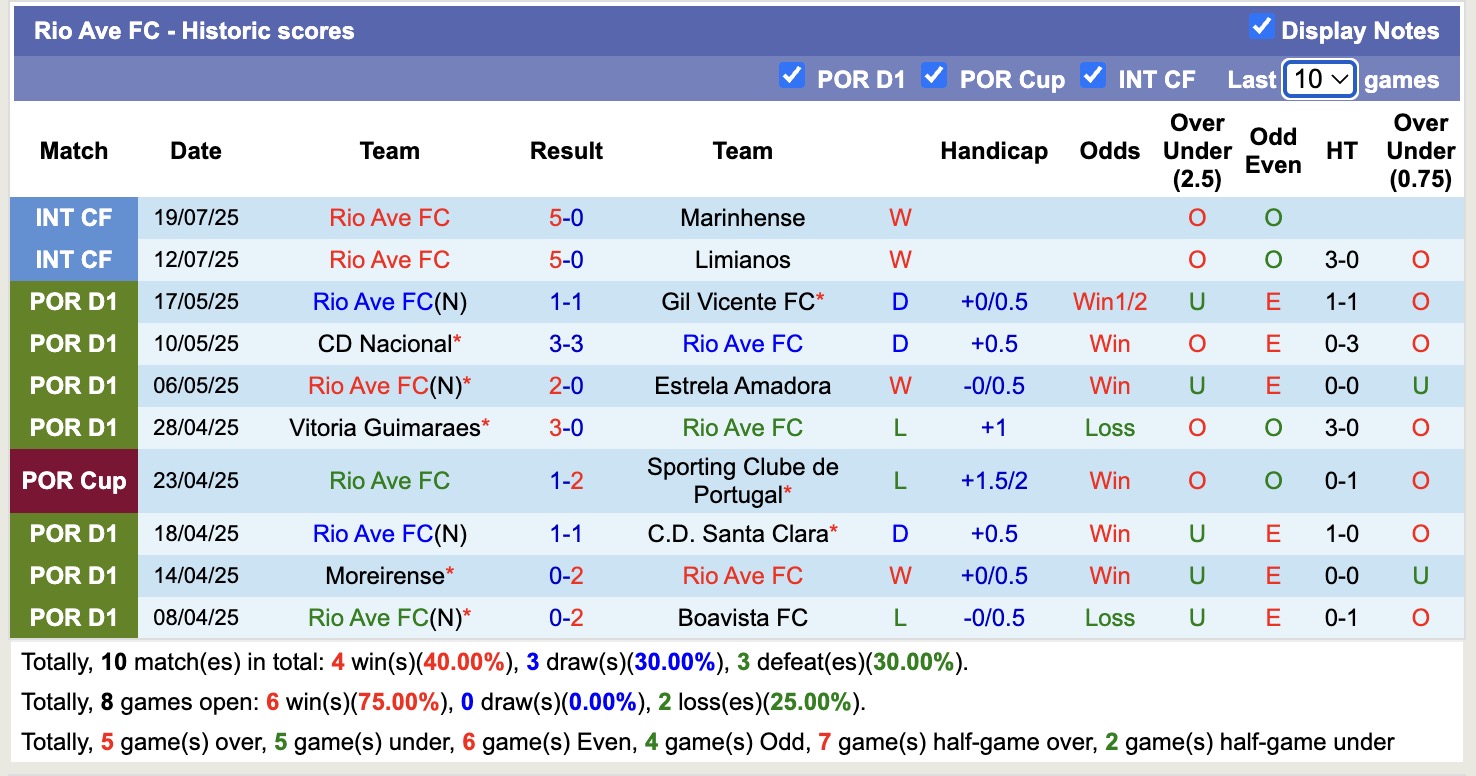This screenshot has height=776, width=1476.
Task: Click the INT CF label for 19/07/25
Action: click(x=74, y=218)
